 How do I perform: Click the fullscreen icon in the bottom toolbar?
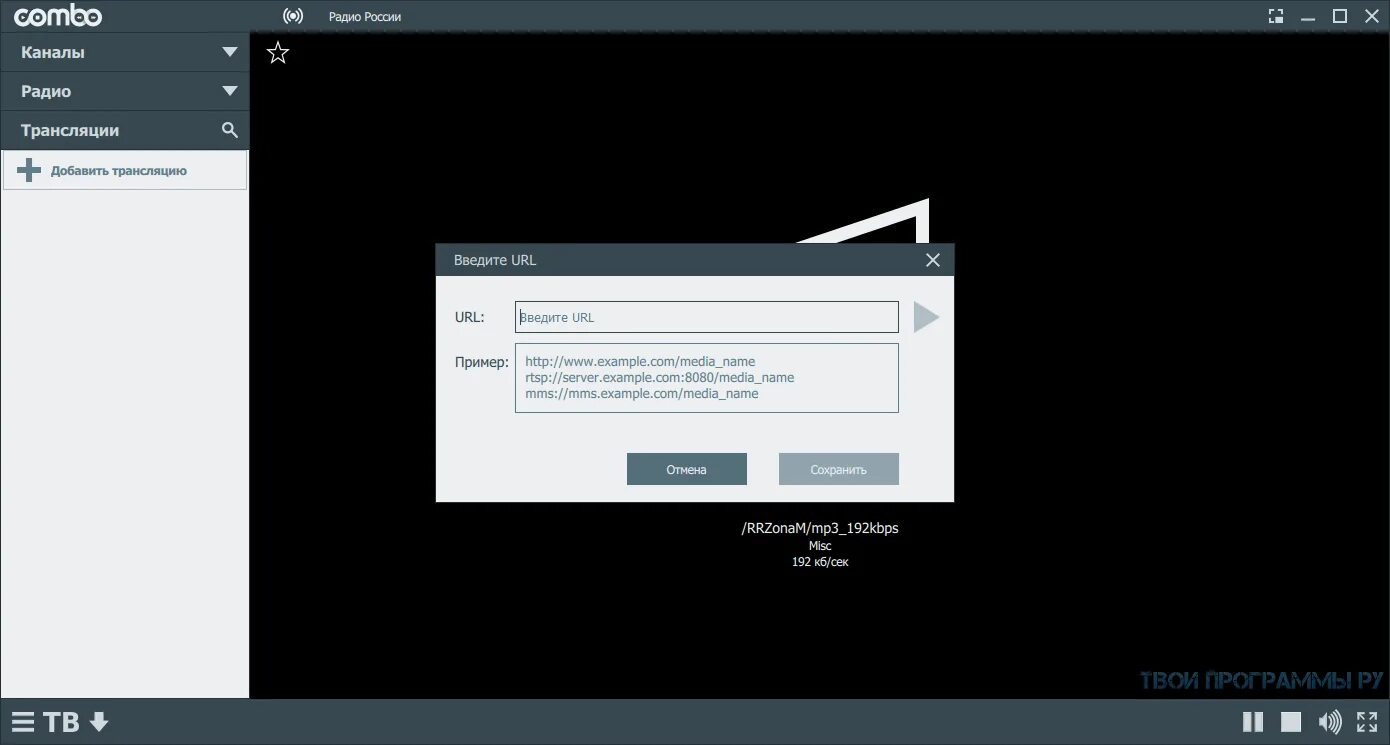click(x=1366, y=721)
